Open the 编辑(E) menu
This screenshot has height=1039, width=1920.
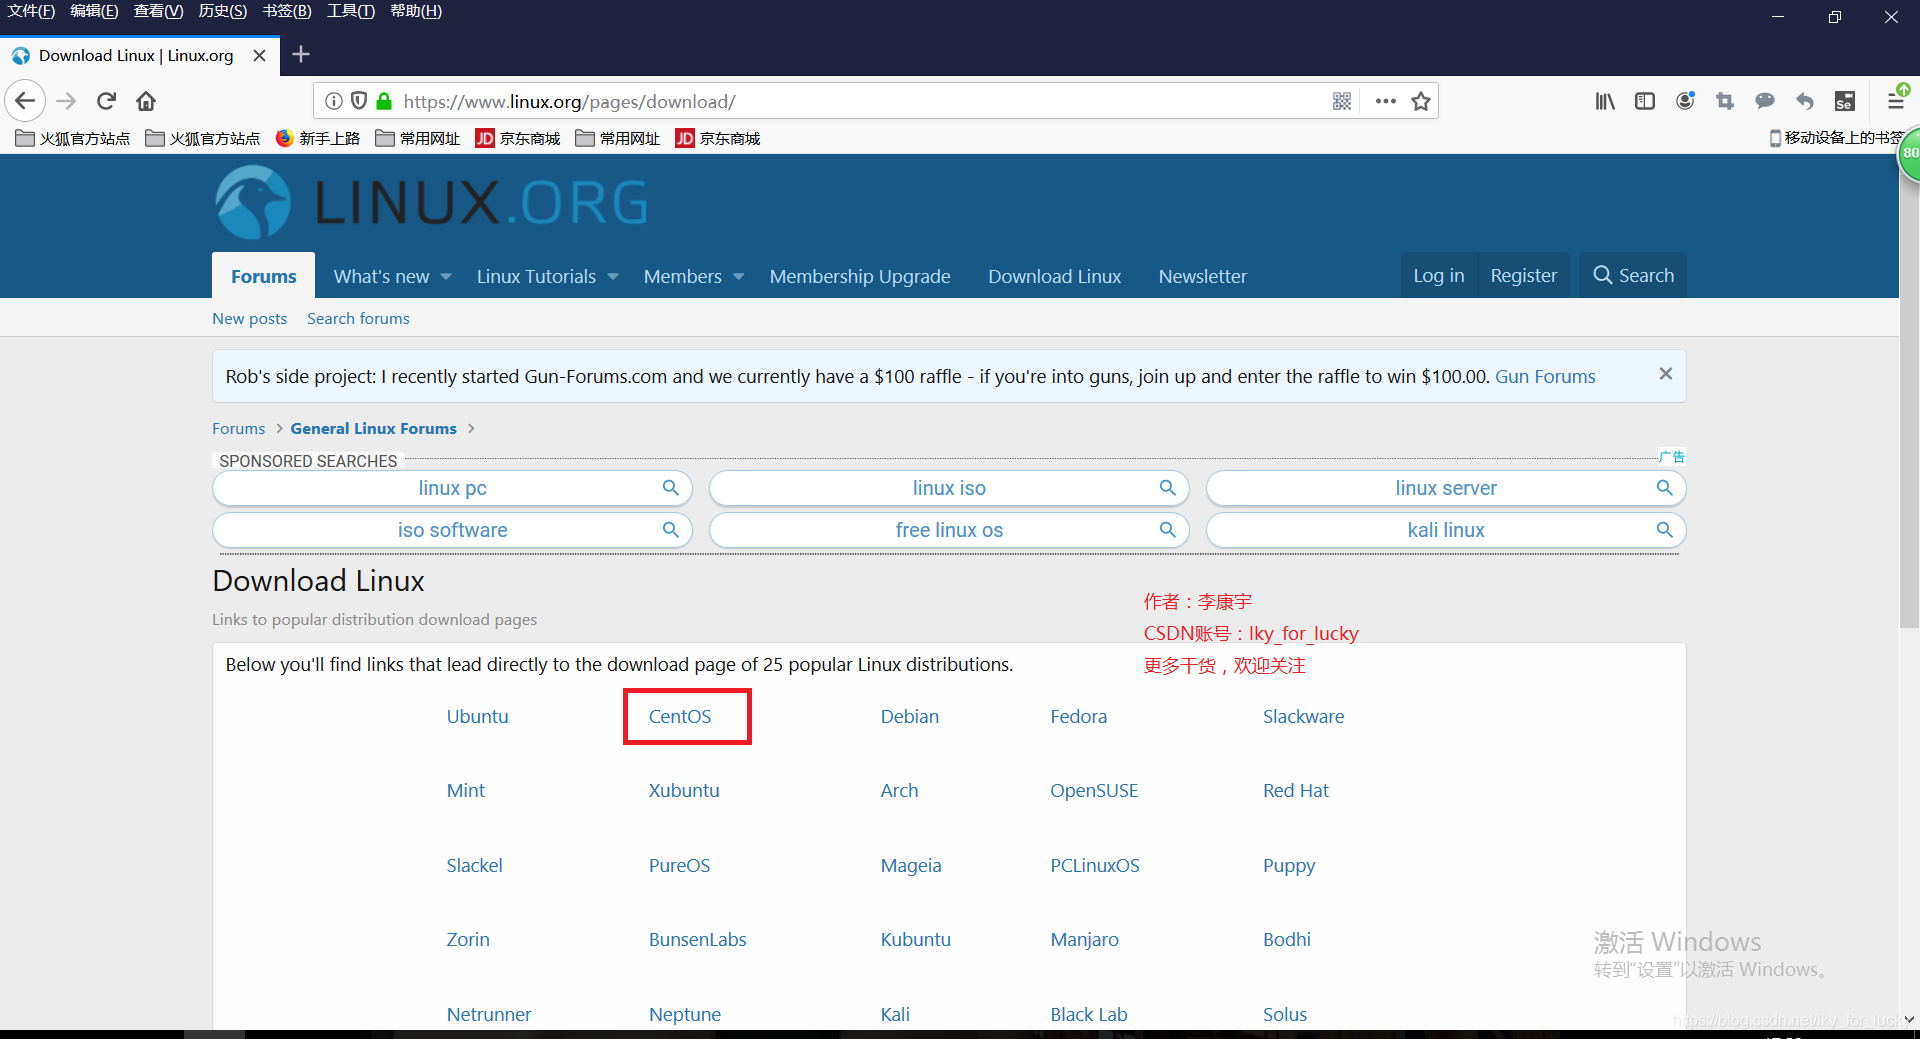94,11
